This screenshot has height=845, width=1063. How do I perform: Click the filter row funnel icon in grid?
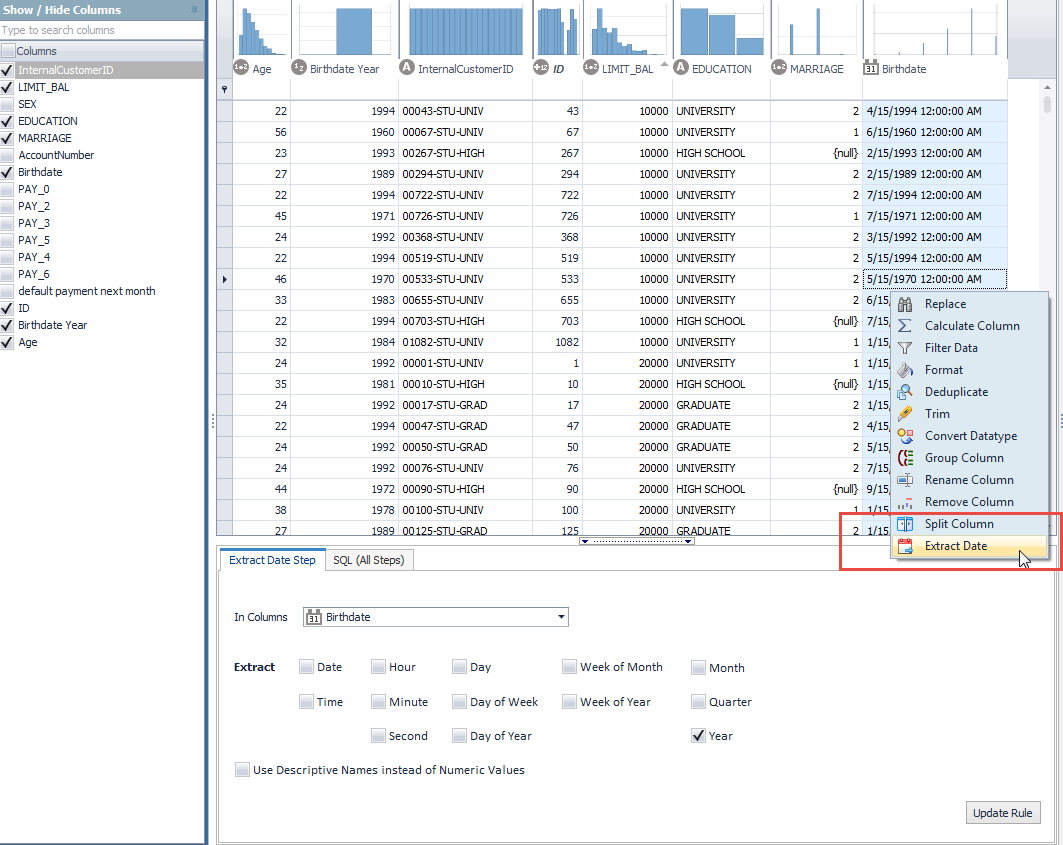(224, 90)
